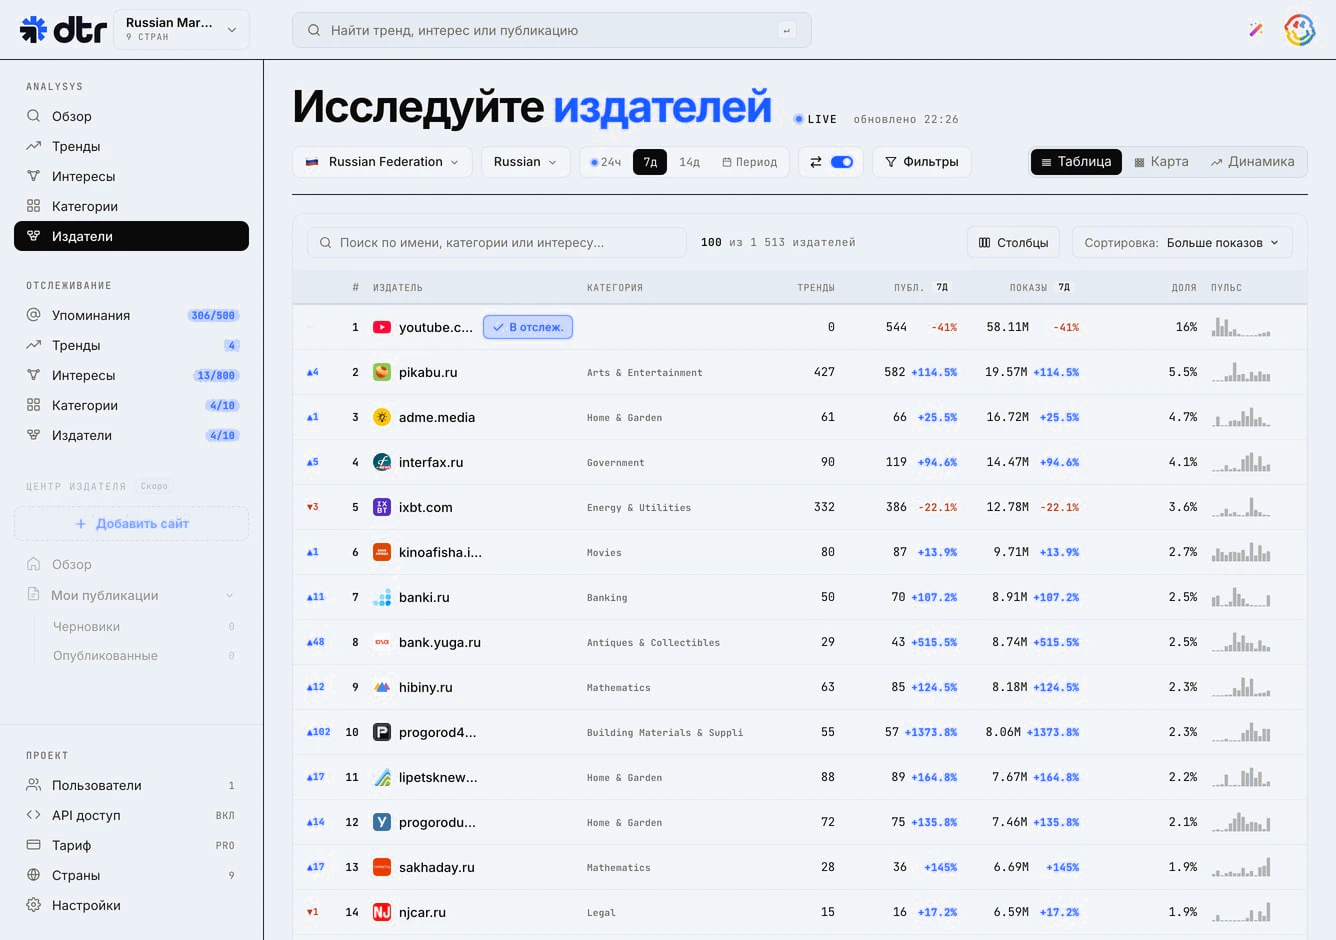The height and width of the screenshot is (940, 1336).
Task: Click the njcar.ru favicon
Action: pyautogui.click(x=382, y=912)
